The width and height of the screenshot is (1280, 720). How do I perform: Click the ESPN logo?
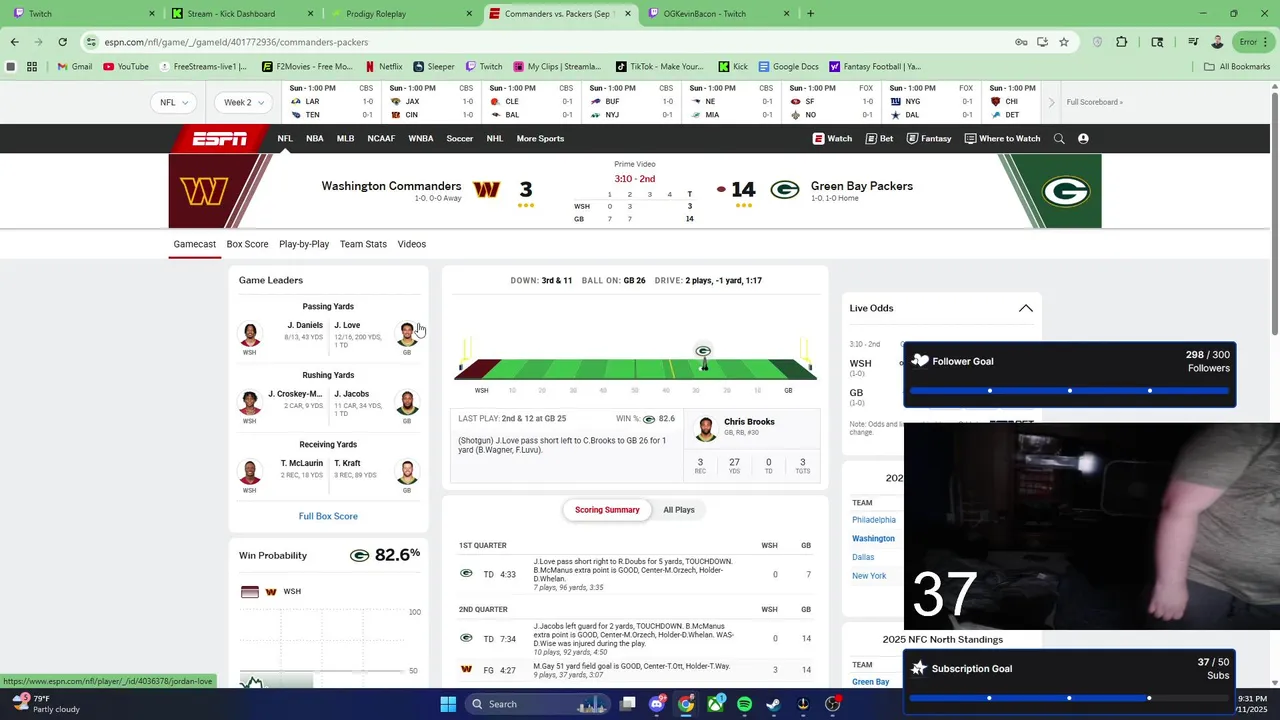[219, 139]
